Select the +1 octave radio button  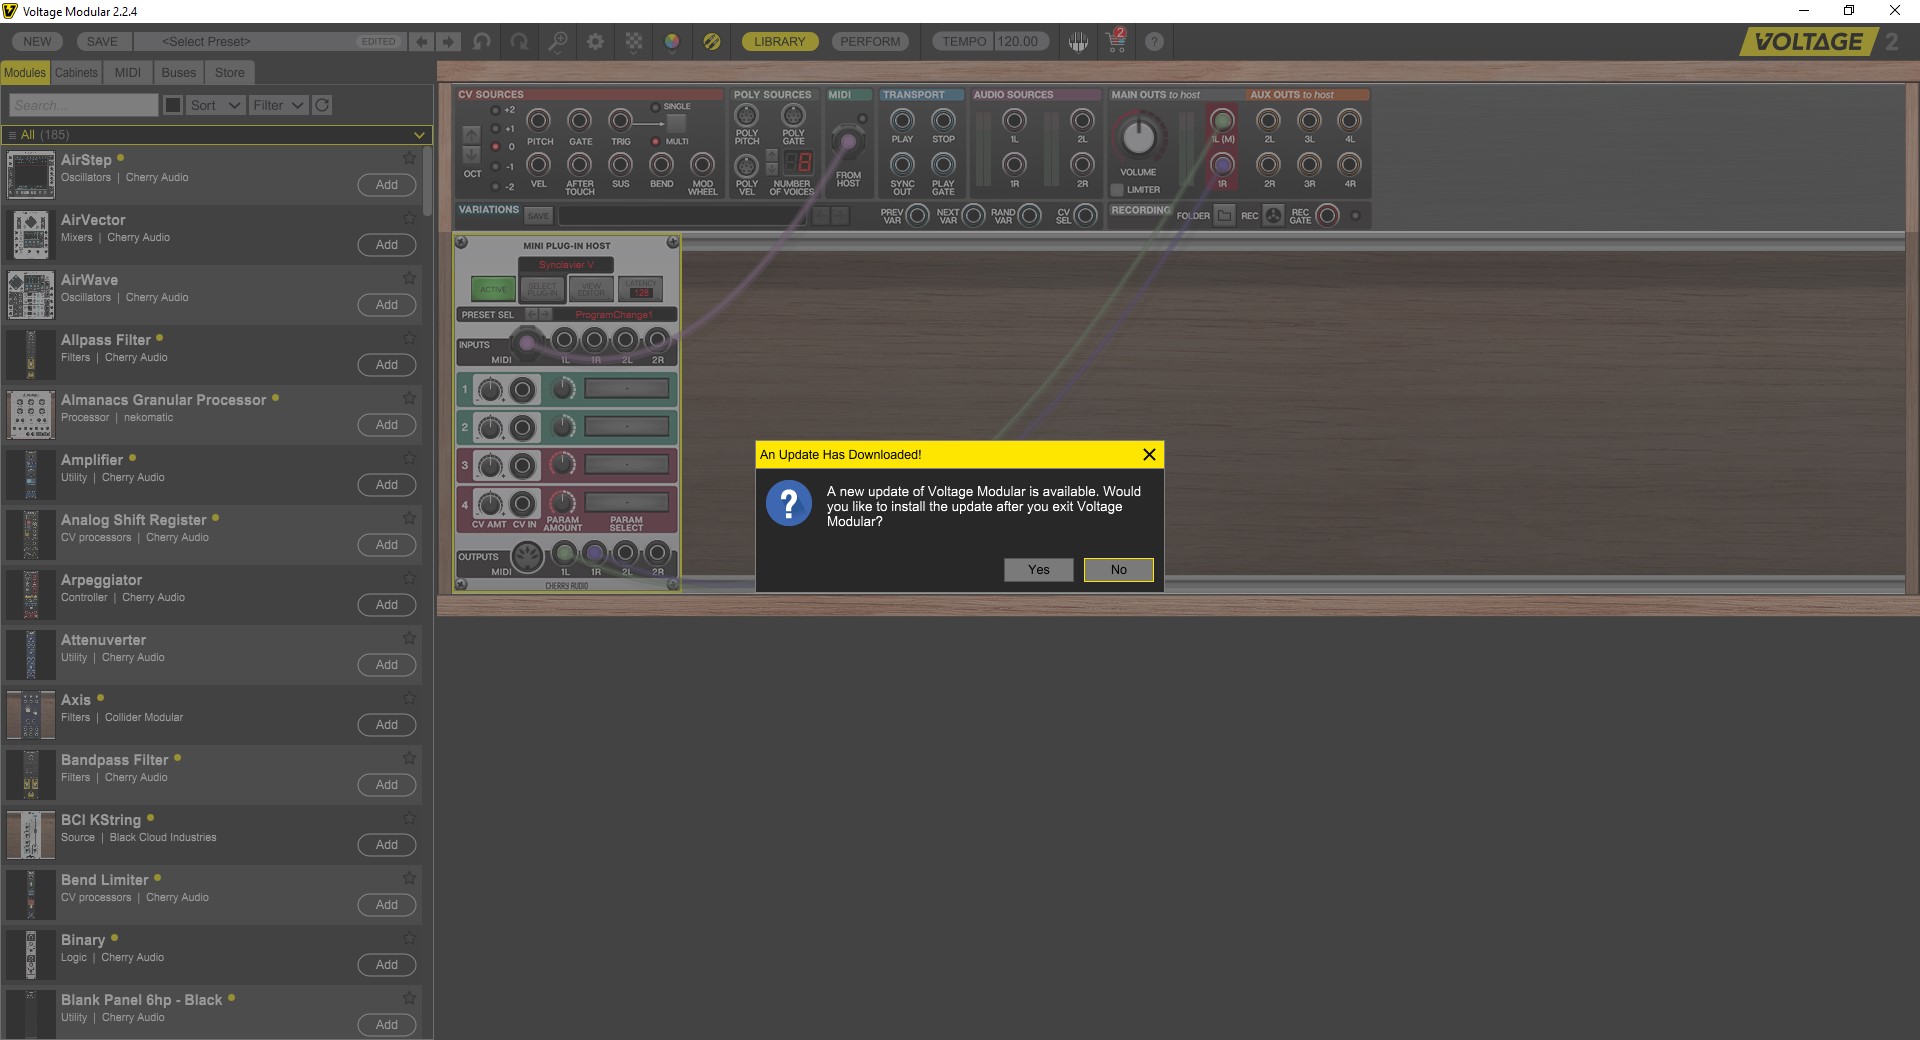click(495, 129)
